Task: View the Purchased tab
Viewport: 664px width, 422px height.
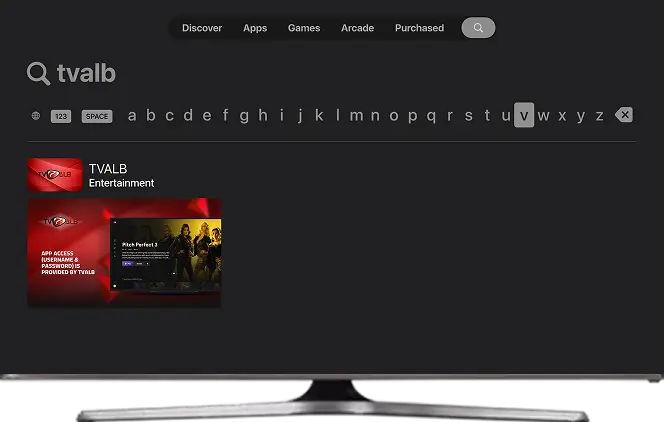Action: [420, 28]
